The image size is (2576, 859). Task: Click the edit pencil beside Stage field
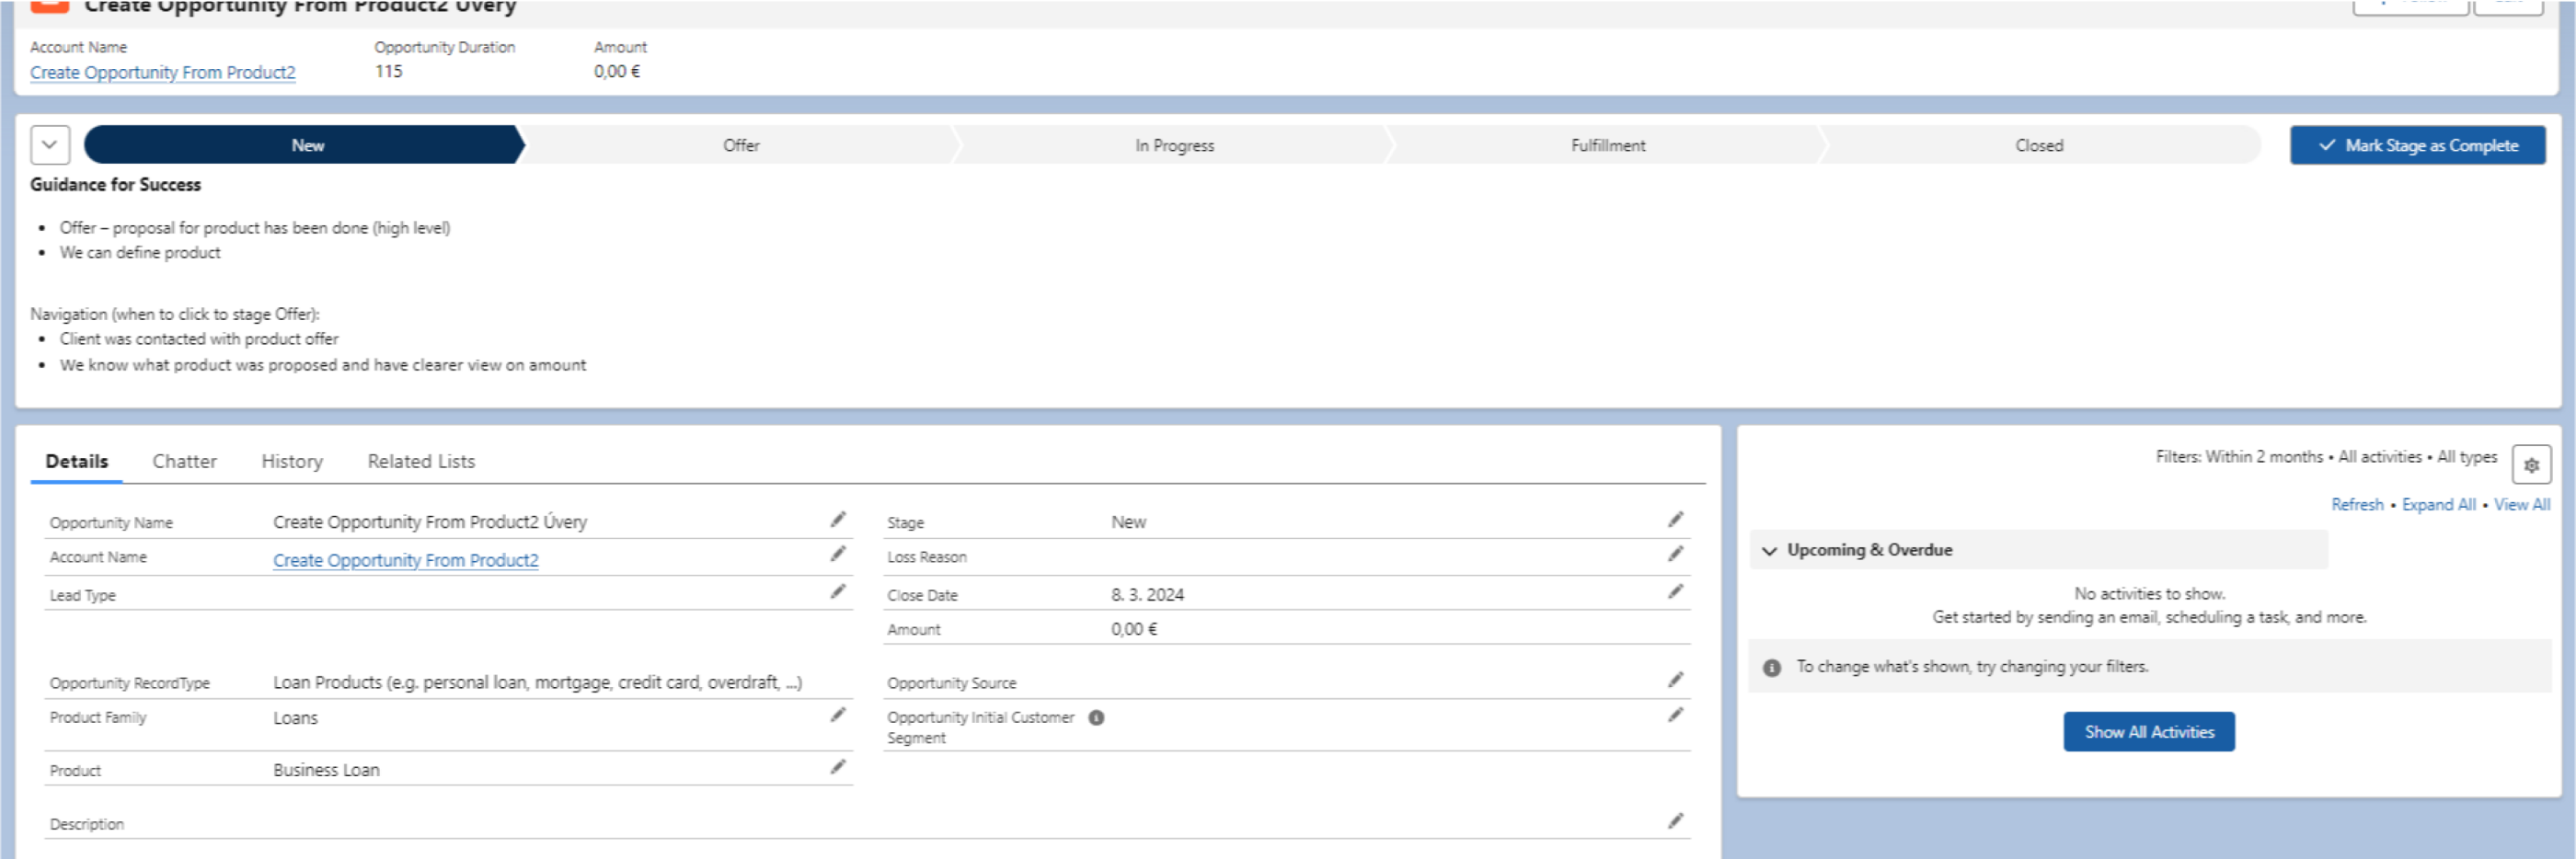1675,519
